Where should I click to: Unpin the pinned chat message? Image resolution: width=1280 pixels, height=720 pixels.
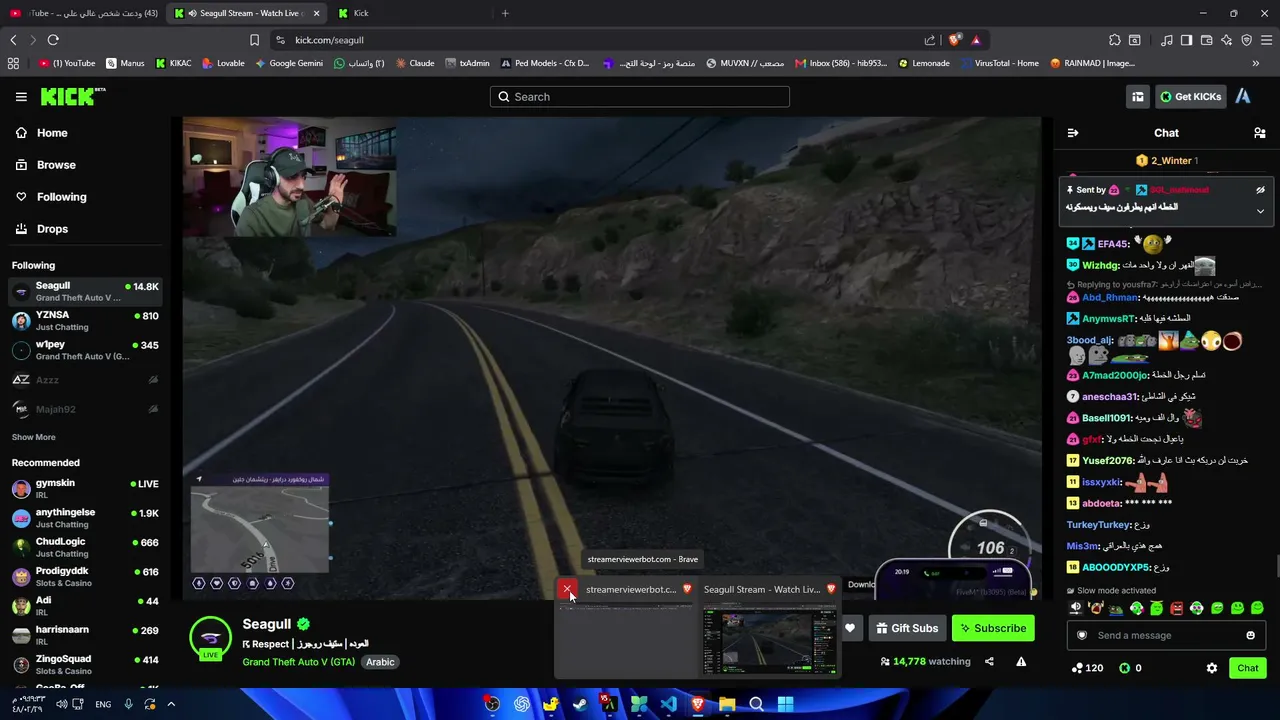[x=1260, y=190]
